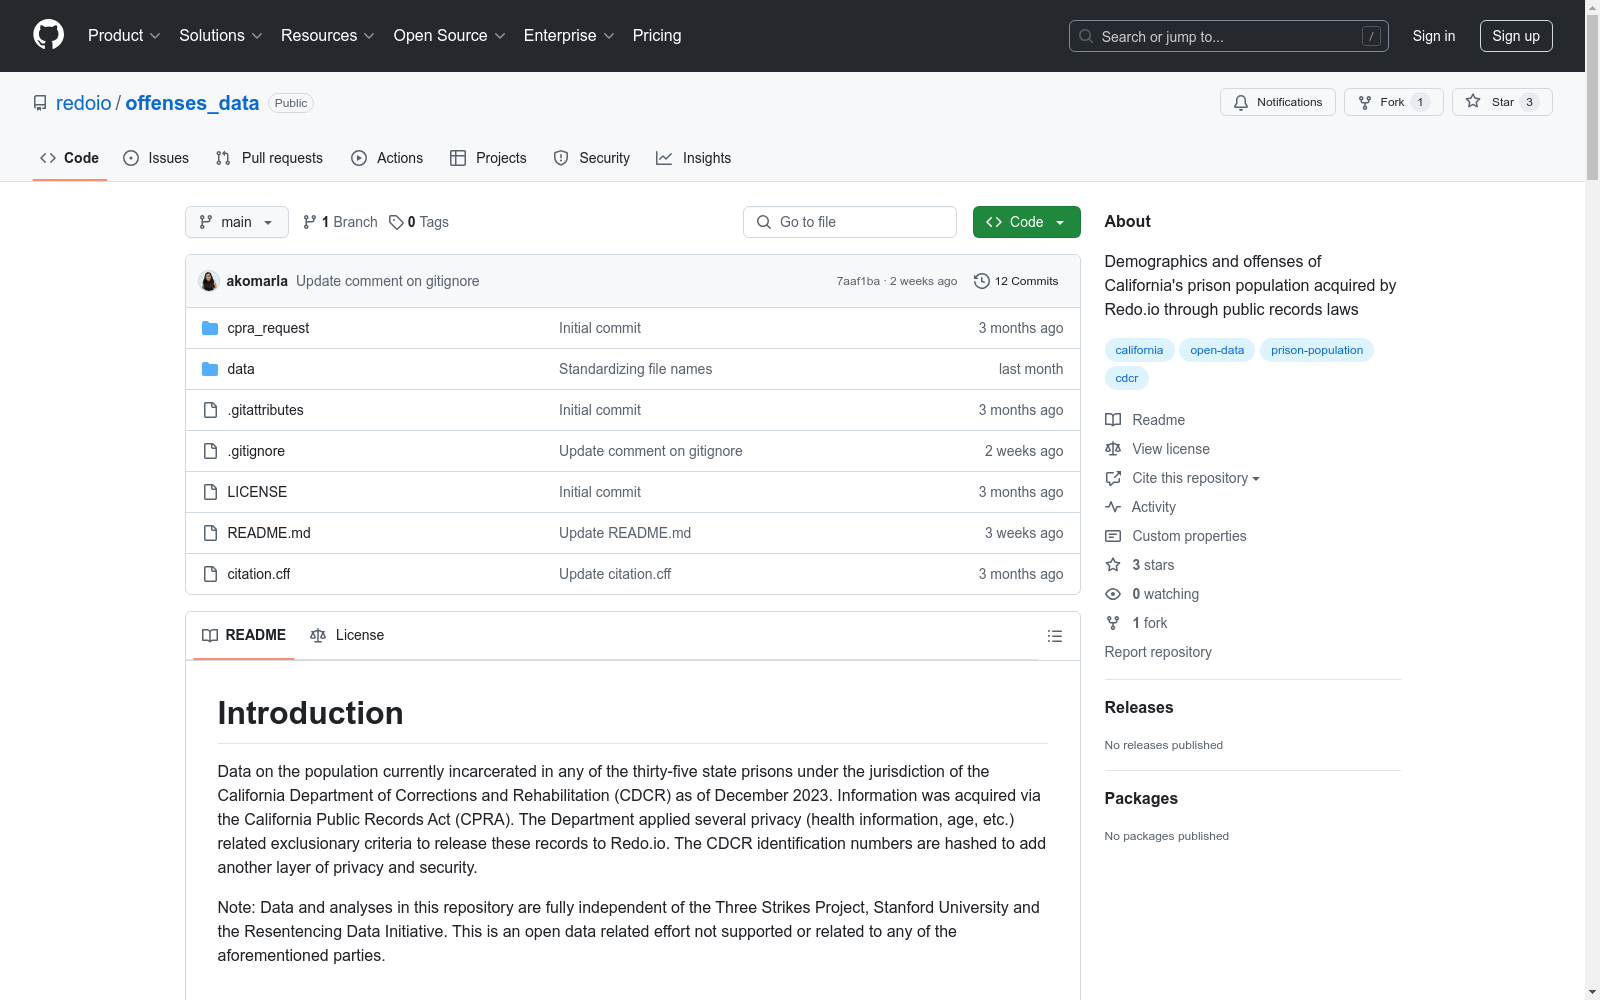
Task: Switch to the License tab in README panel
Action: [x=347, y=635]
